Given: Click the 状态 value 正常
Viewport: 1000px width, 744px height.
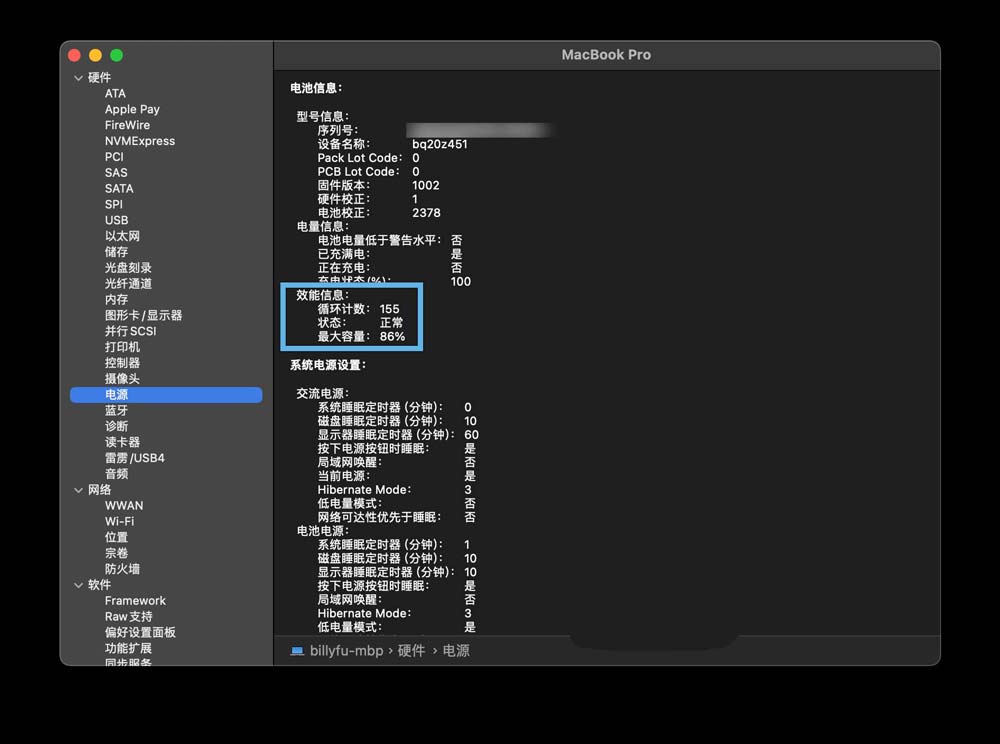Looking at the screenshot, I should coord(392,323).
